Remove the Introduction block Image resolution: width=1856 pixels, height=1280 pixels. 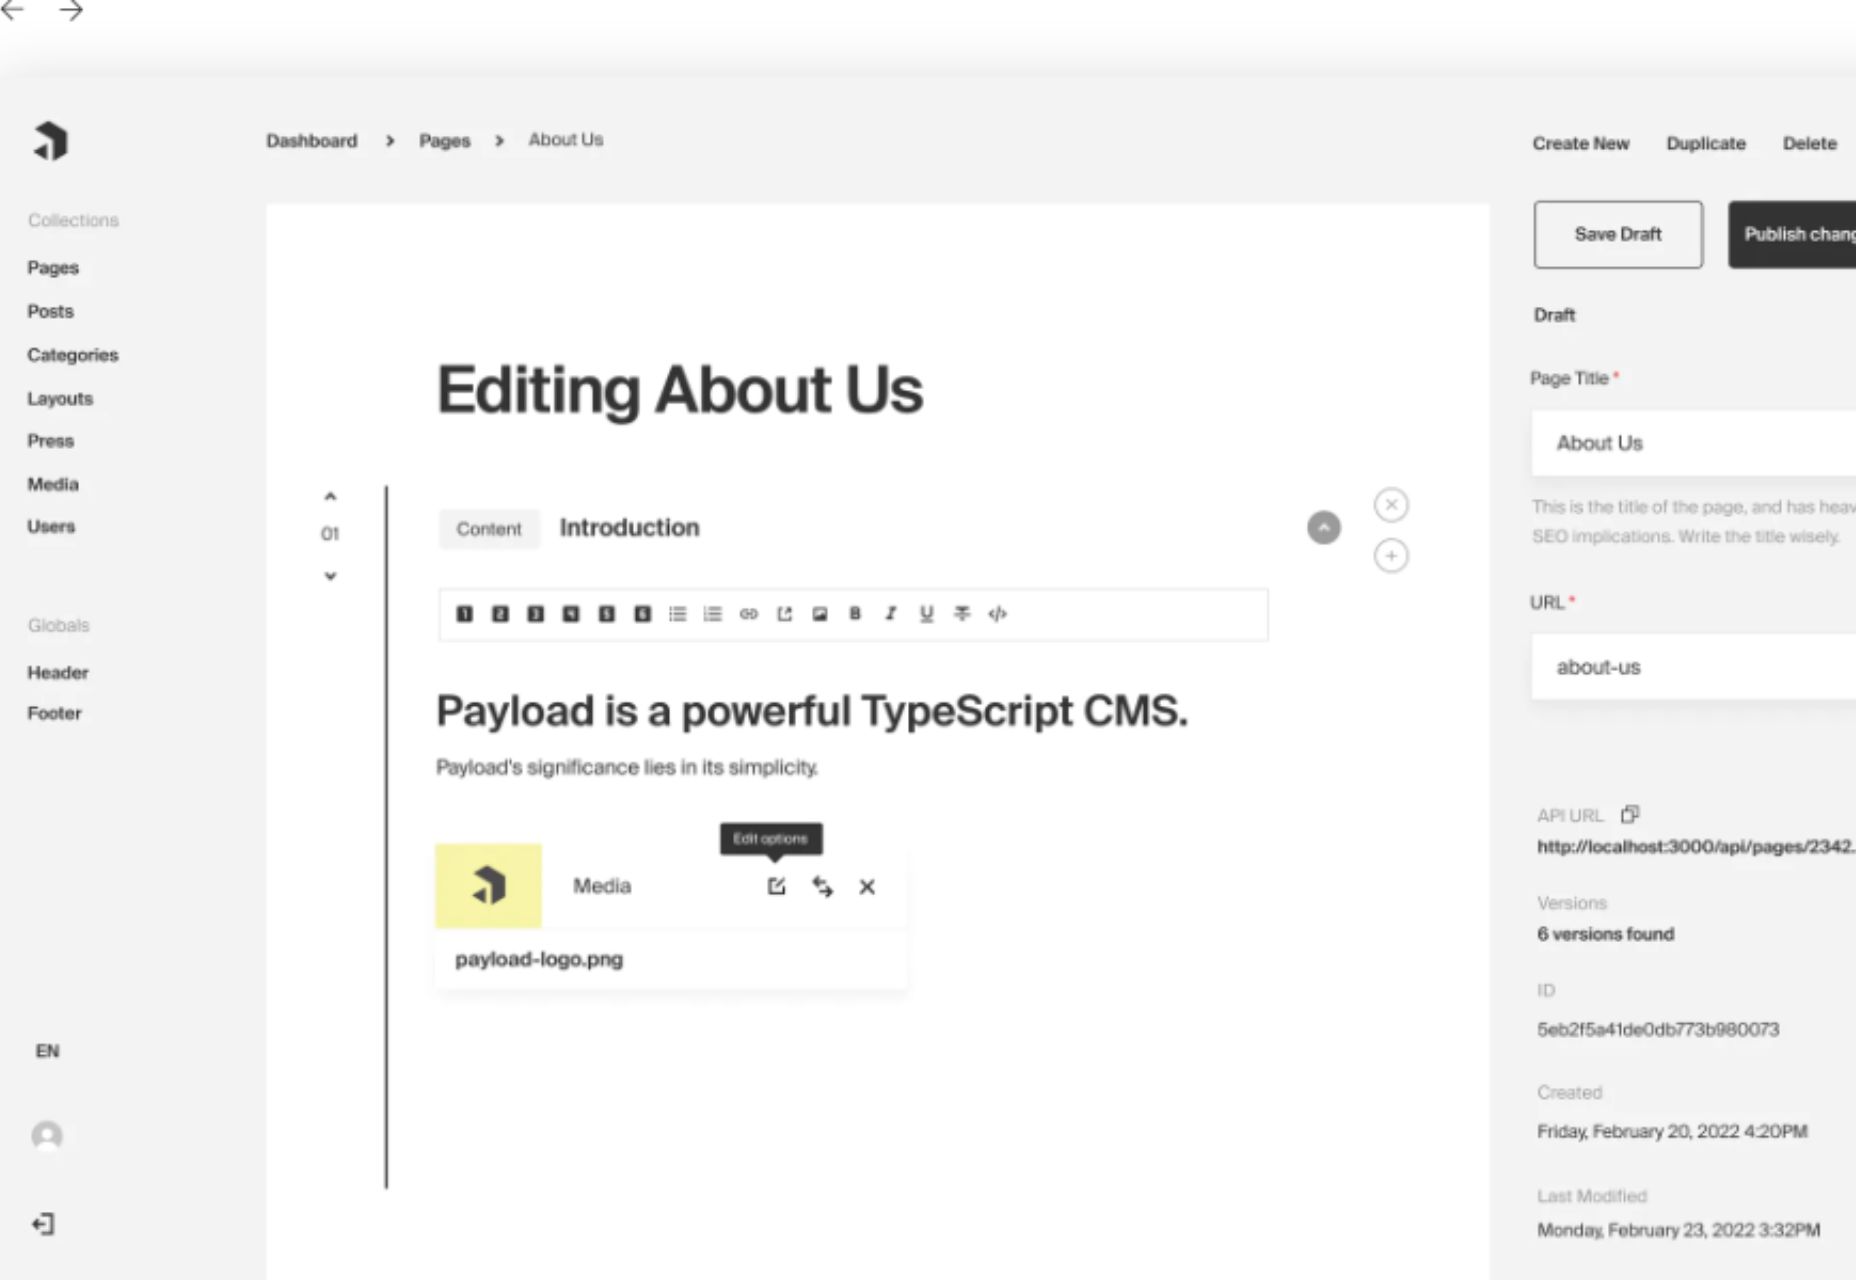pos(1391,505)
